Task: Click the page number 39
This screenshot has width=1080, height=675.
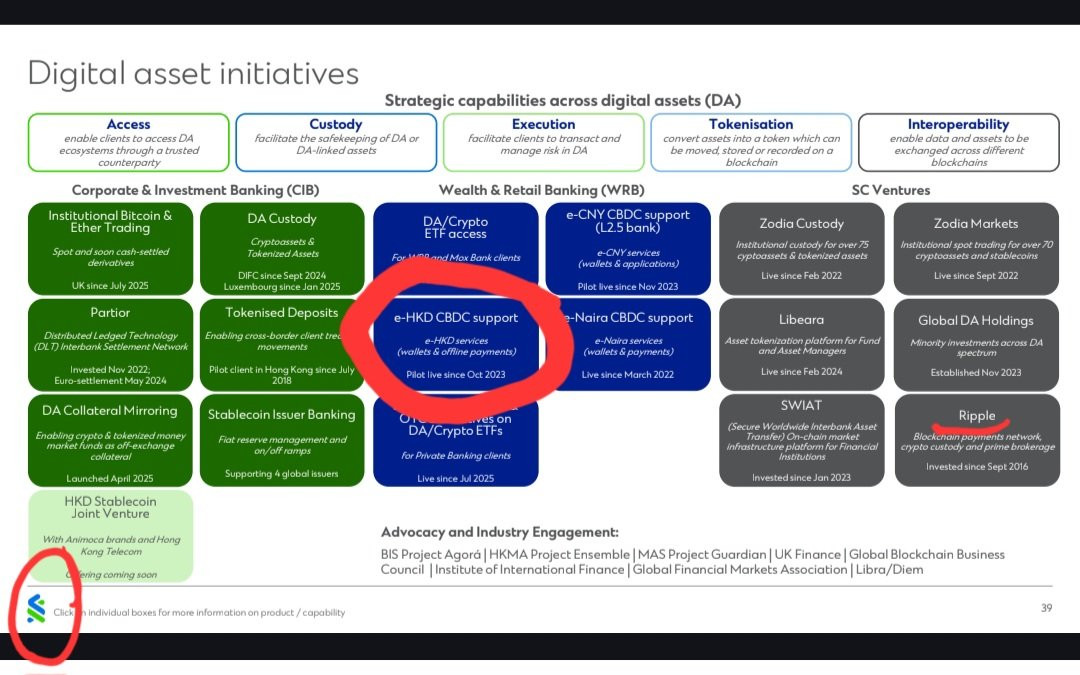Action: (x=1046, y=608)
